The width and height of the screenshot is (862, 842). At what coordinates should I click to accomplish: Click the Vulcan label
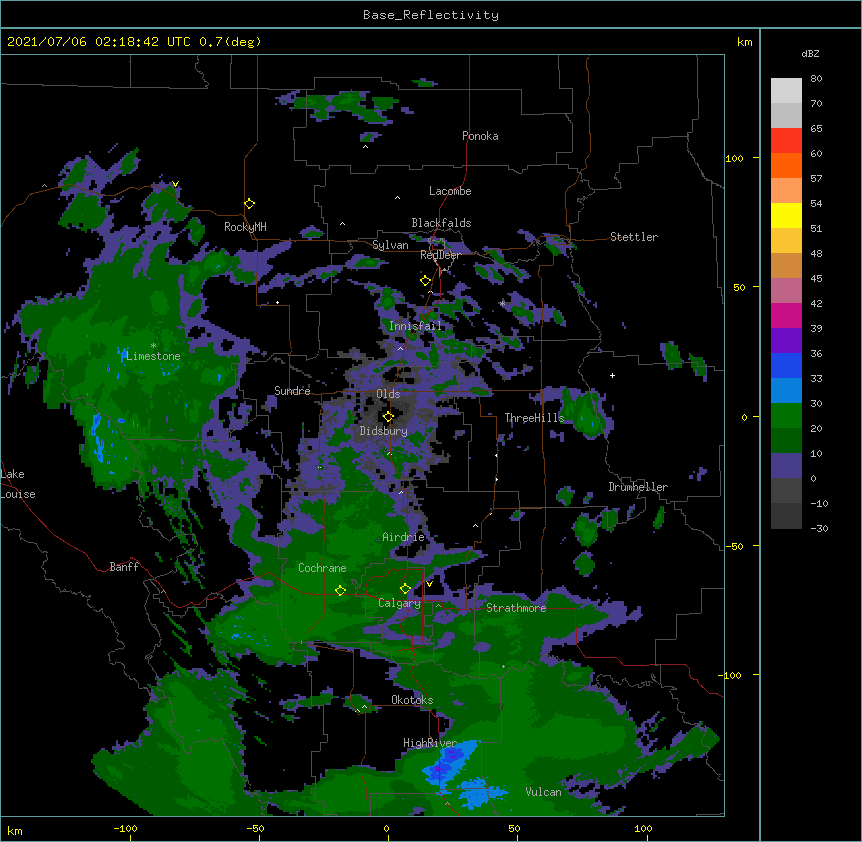(x=543, y=792)
